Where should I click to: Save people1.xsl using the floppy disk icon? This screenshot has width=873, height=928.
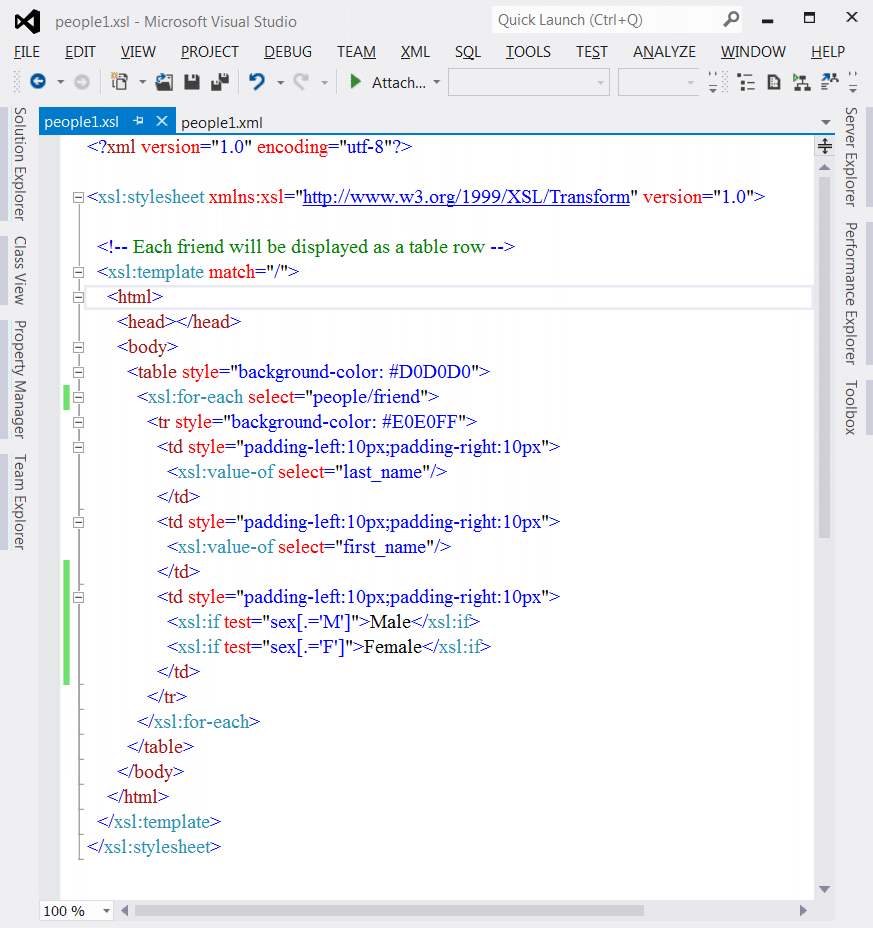pyautogui.click(x=192, y=82)
